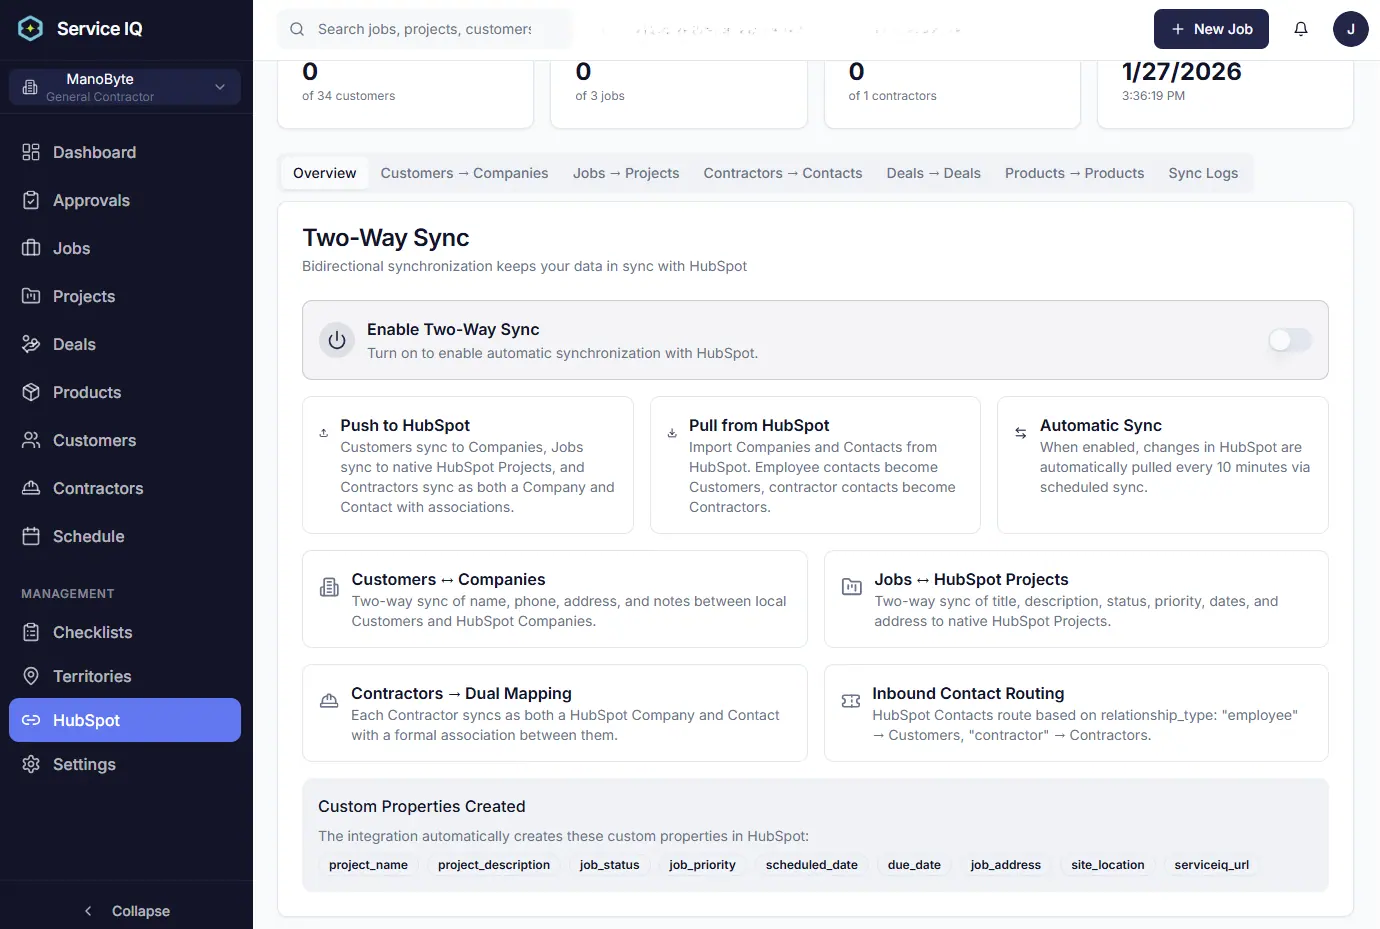The image size is (1380, 929).
Task: Click the scheduled_date property tag
Action: [812, 865]
